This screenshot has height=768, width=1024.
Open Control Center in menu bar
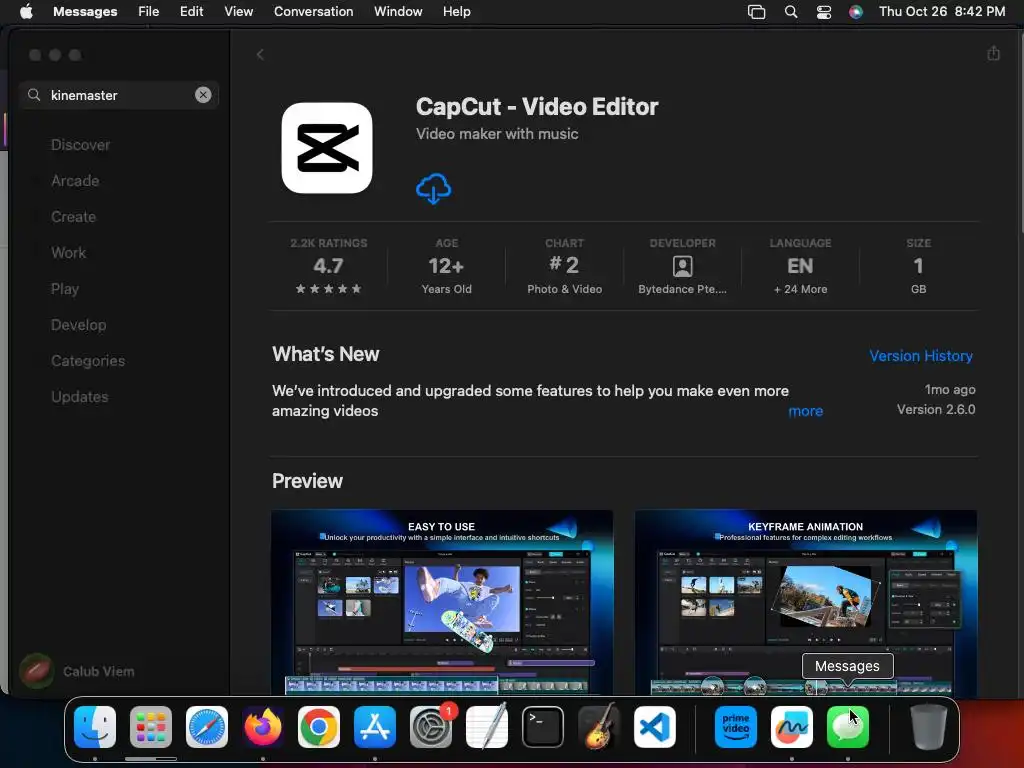[824, 12]
